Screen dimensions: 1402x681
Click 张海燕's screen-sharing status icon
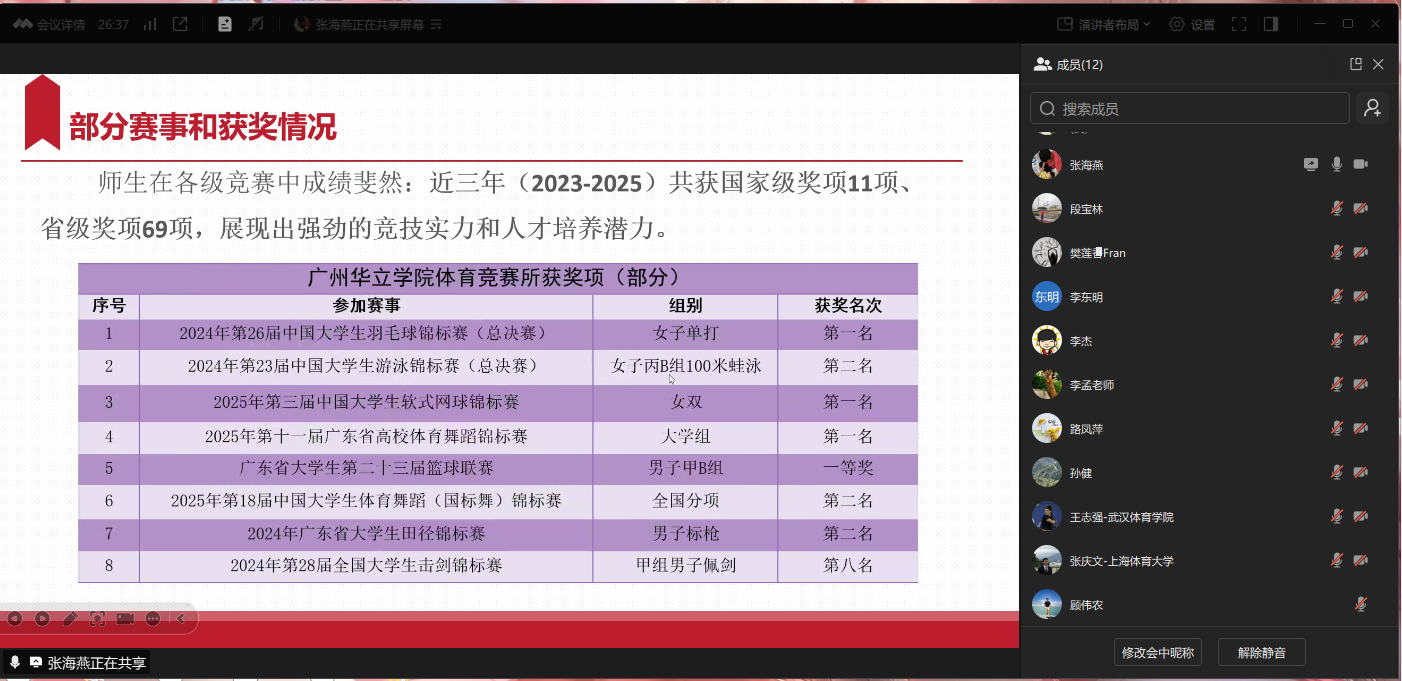(x=1311, y=164)
